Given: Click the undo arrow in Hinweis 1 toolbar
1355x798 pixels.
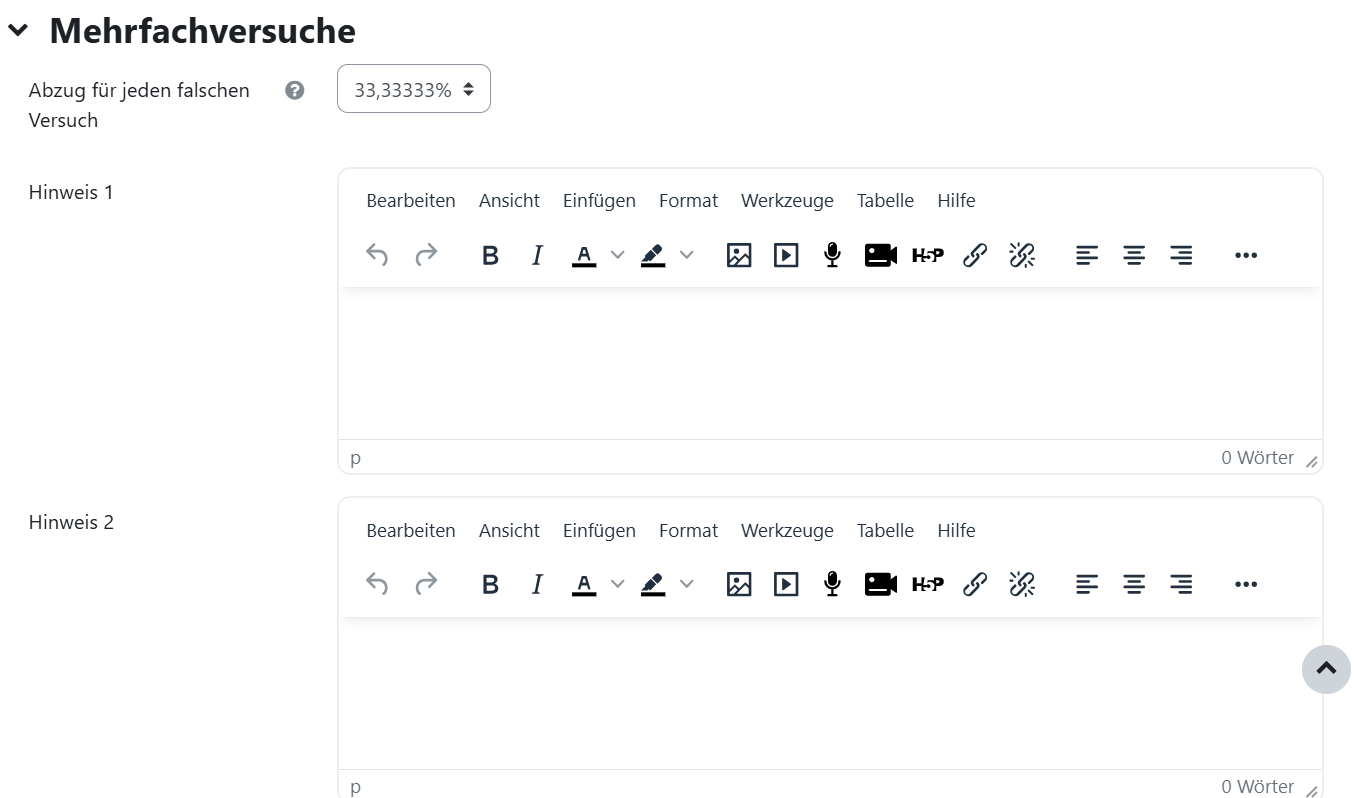Looking at the screenshot, I should (x=377, y=256).
